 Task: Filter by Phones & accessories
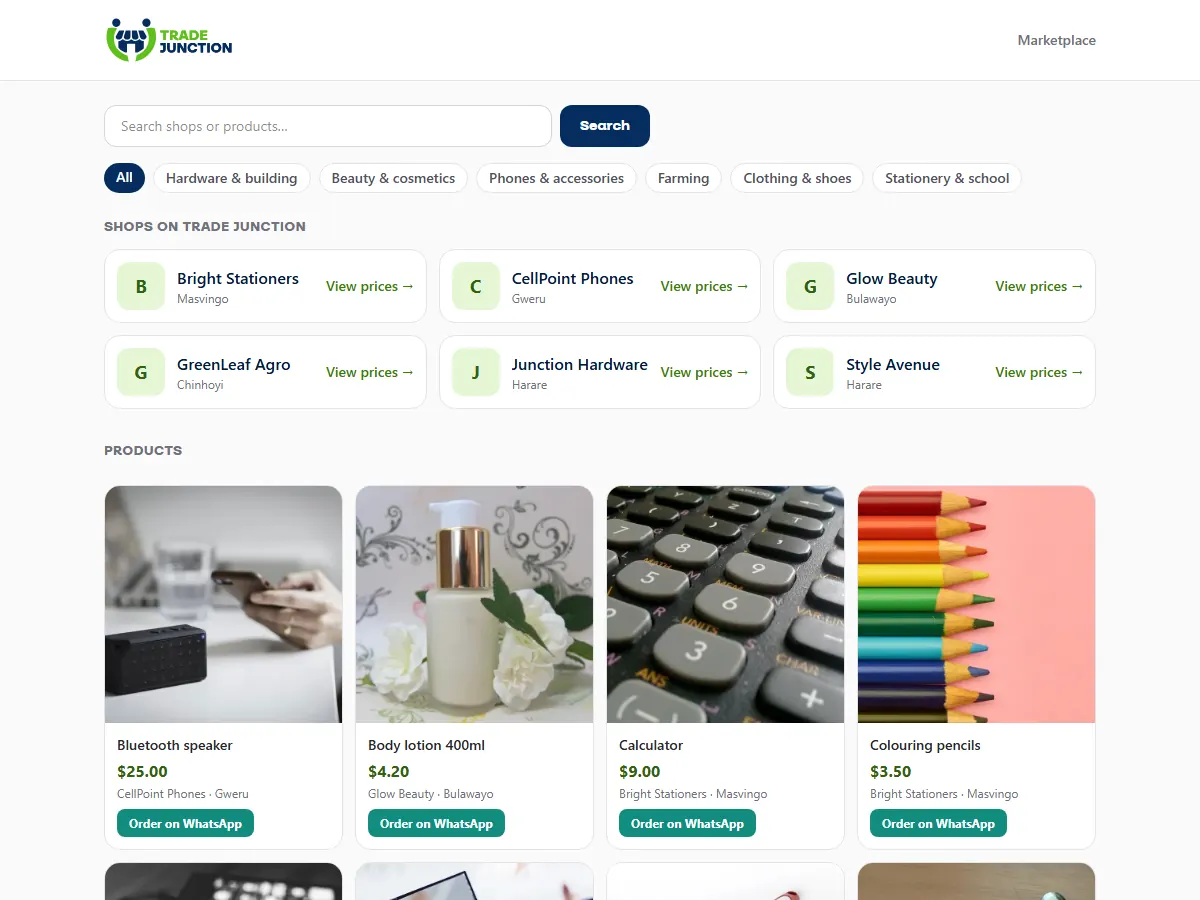(x=556, y=178)
